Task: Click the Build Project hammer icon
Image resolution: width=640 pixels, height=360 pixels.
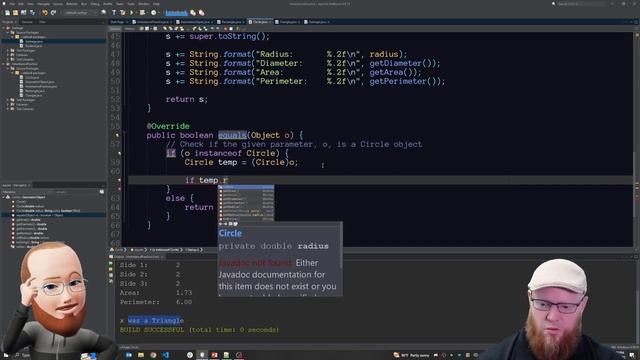Action: pyautogui.click(x=114, y=13)
